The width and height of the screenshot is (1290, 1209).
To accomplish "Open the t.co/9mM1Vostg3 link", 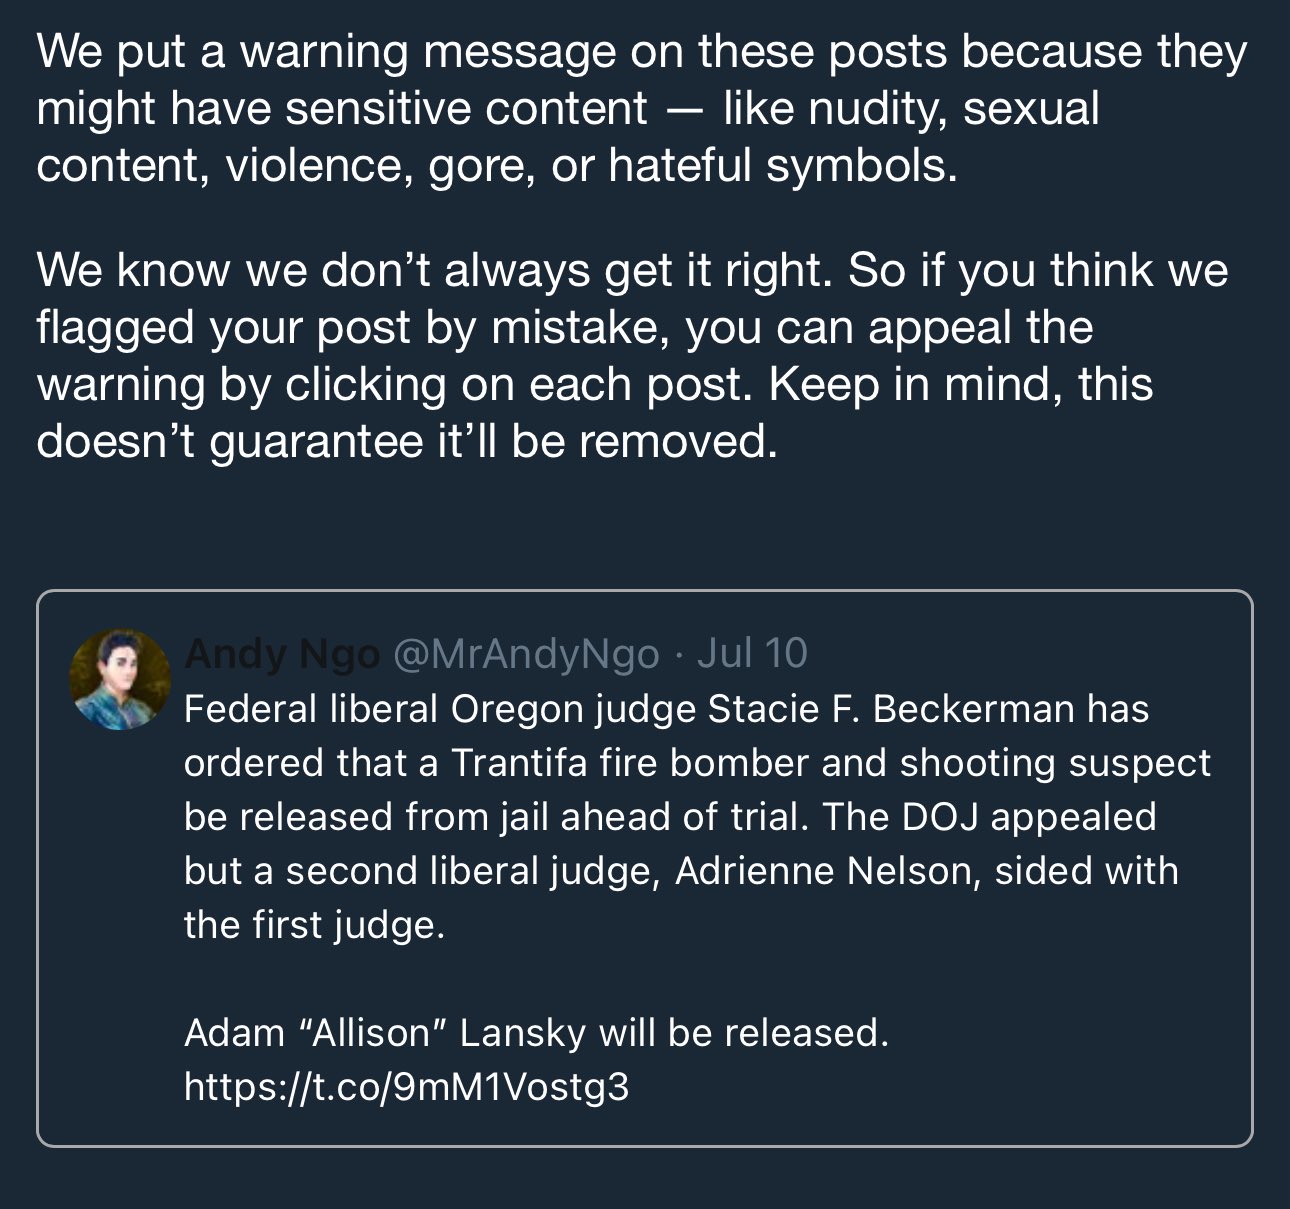I will [x=406, y=1086].
